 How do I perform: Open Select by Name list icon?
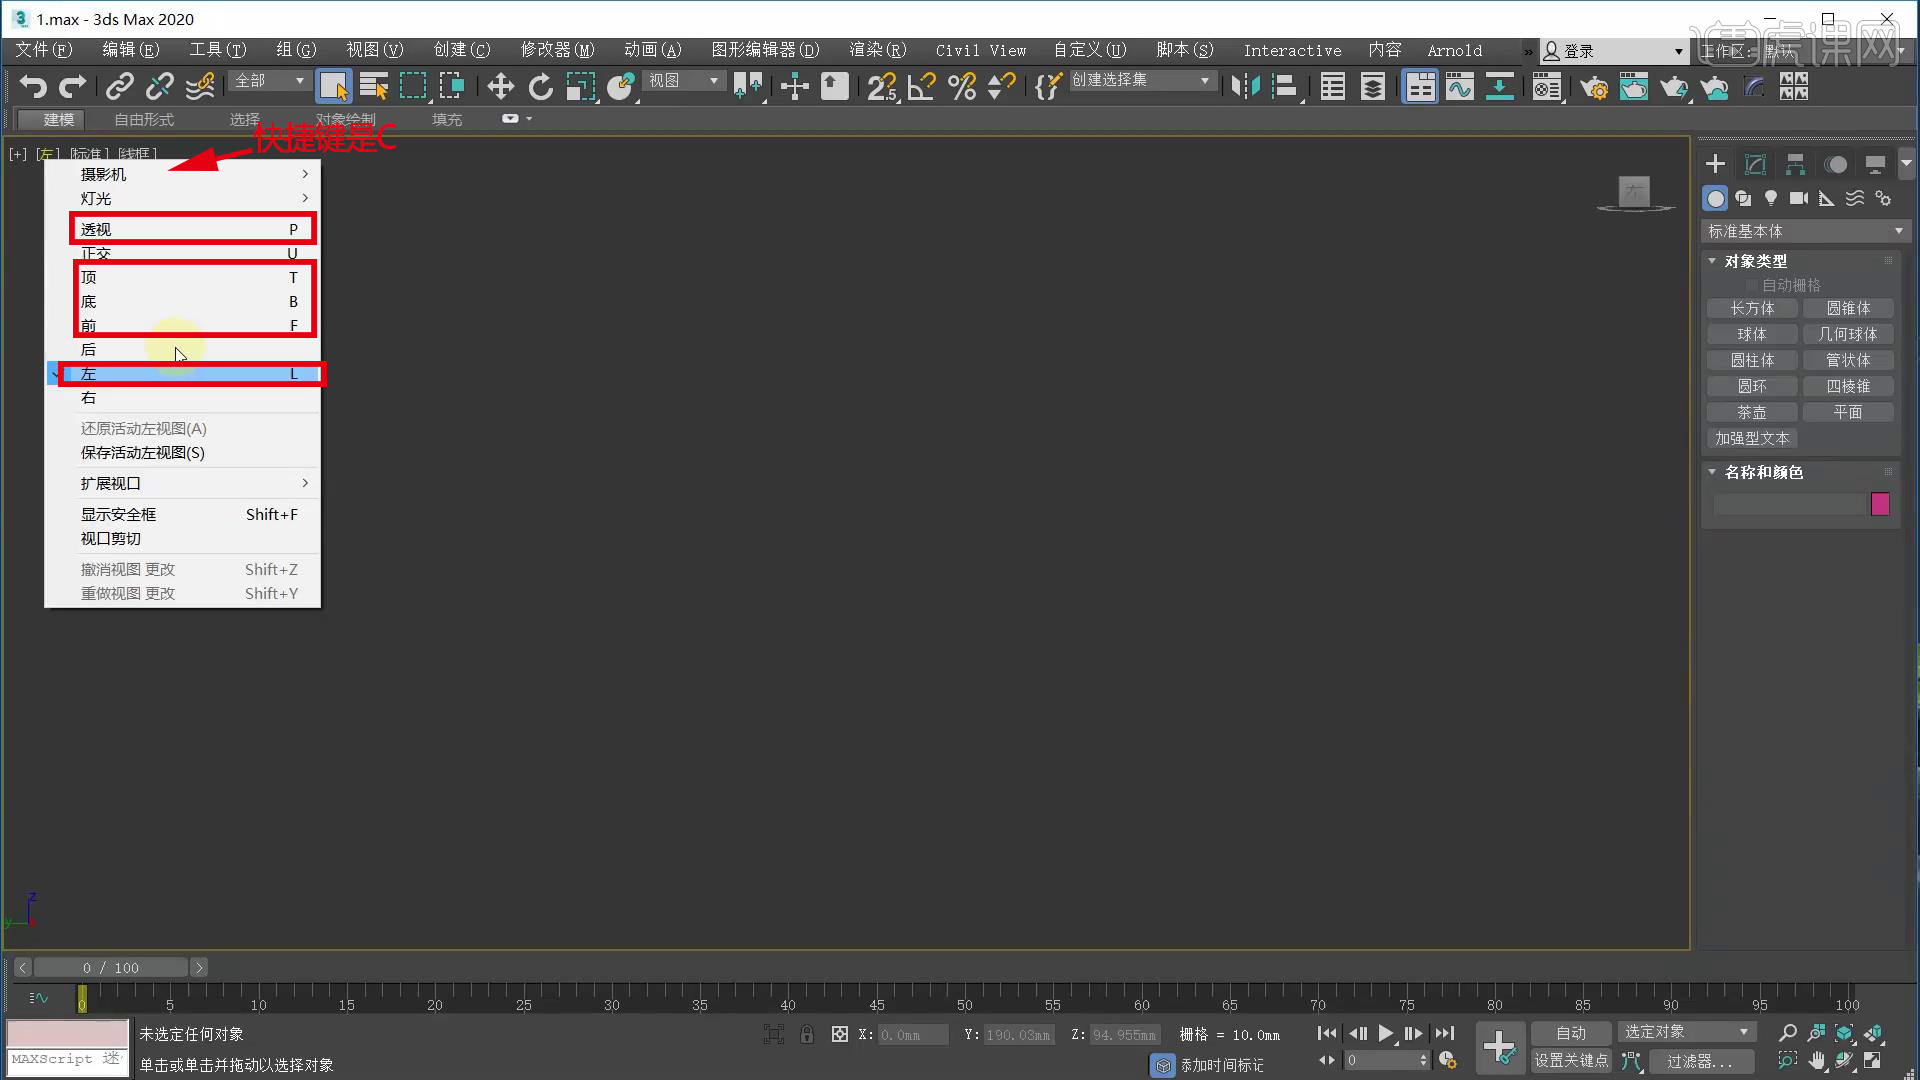[x=374, y=87]
